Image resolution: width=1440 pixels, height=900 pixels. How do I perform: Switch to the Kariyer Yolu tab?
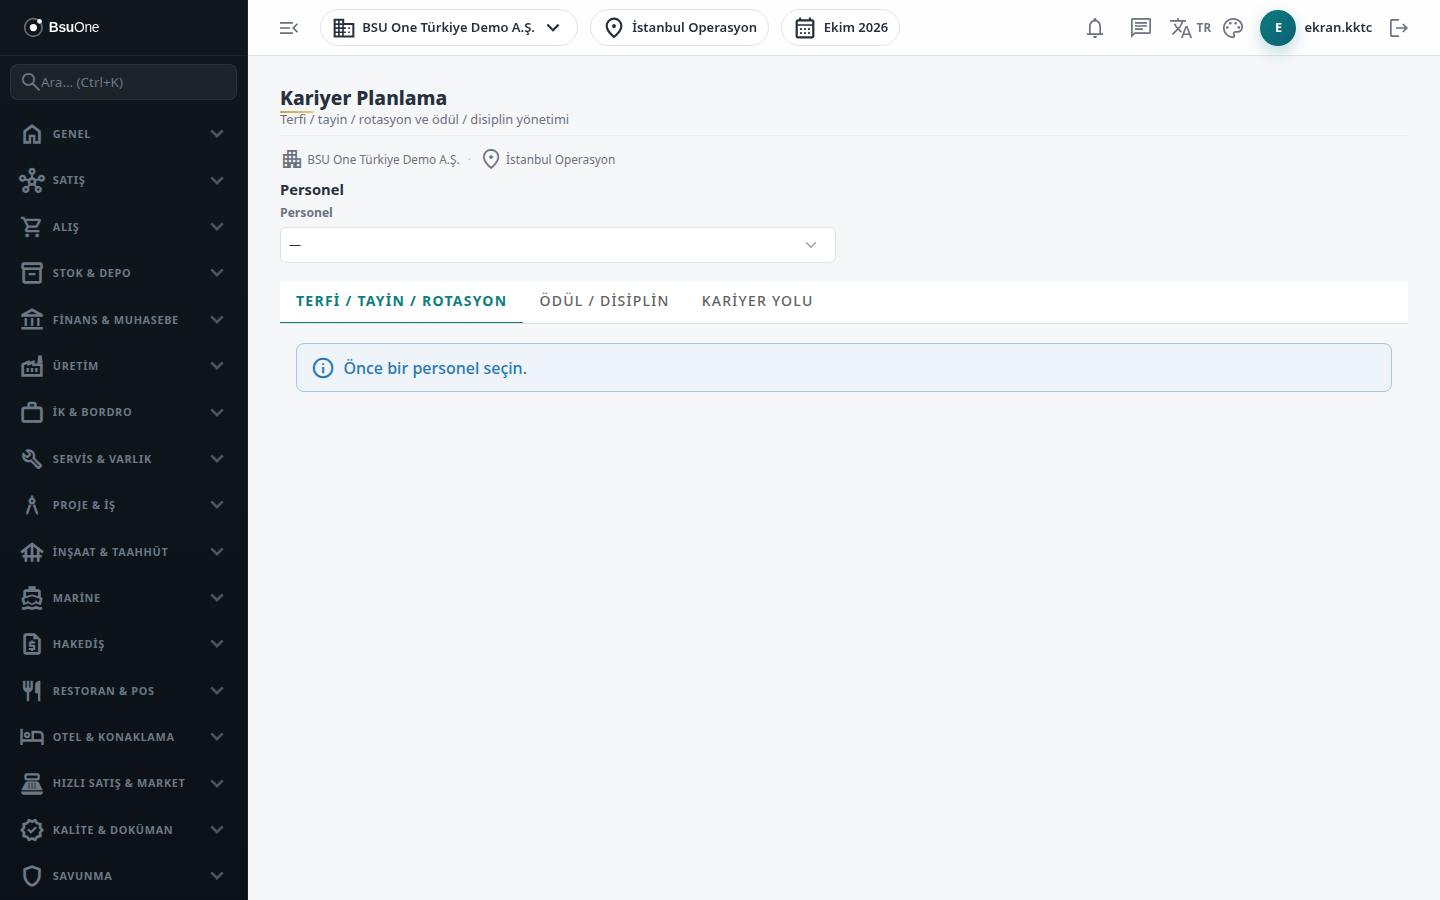pos(757,301)
